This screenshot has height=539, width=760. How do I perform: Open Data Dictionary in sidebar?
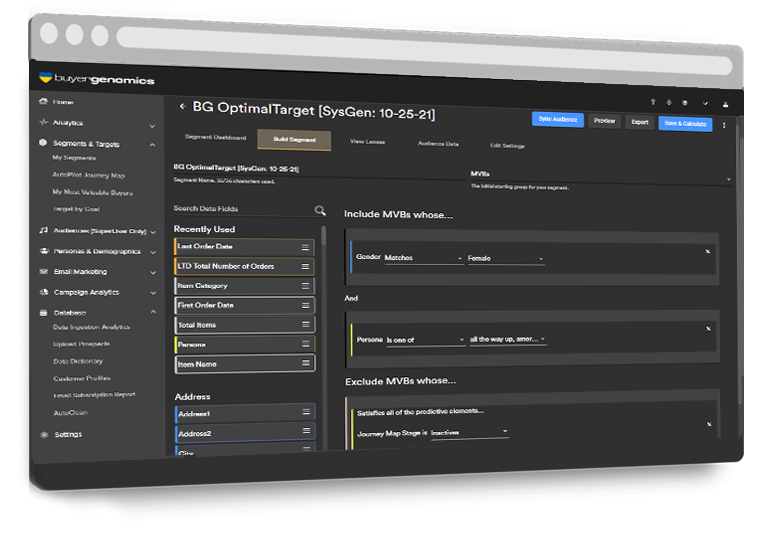coord(78,361)
